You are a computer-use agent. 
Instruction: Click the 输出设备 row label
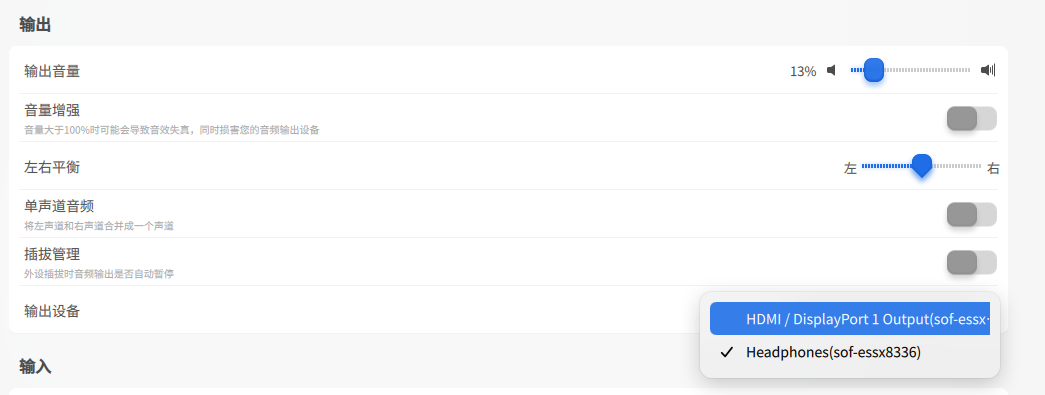[x=52, y=311]
